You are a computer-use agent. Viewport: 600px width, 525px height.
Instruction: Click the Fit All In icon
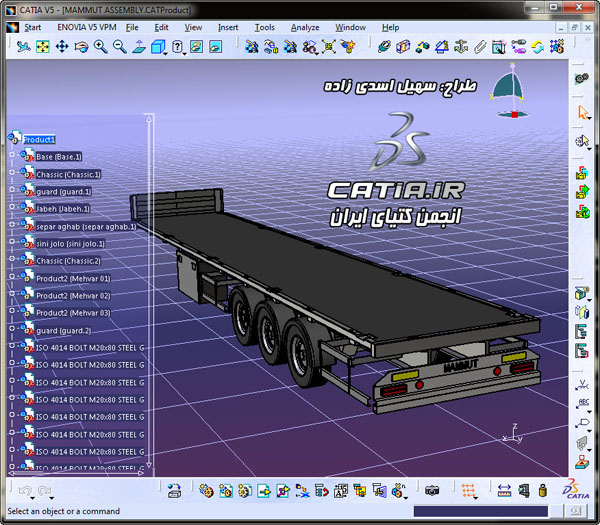pos(42,47)
